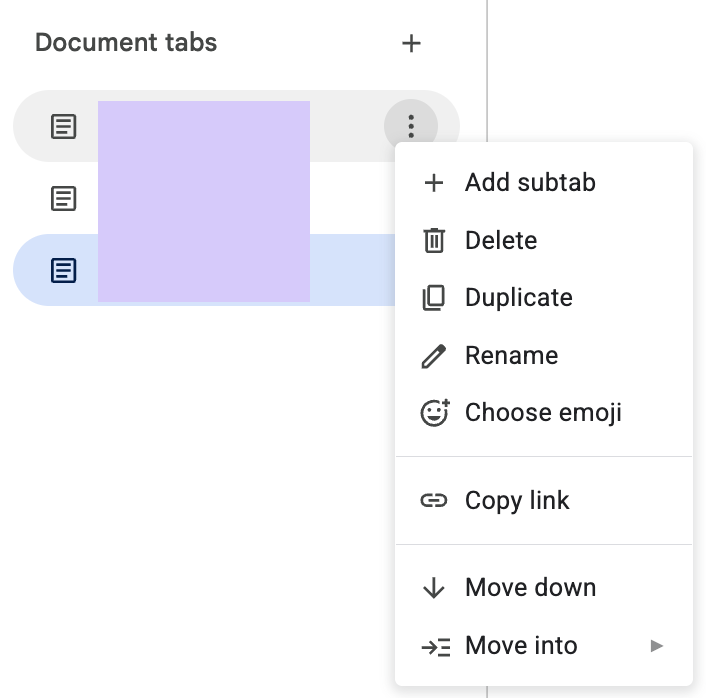Screen dimensions: 706x698
Task: Click the indent arrow icon beside Move into
Action: 436,647
